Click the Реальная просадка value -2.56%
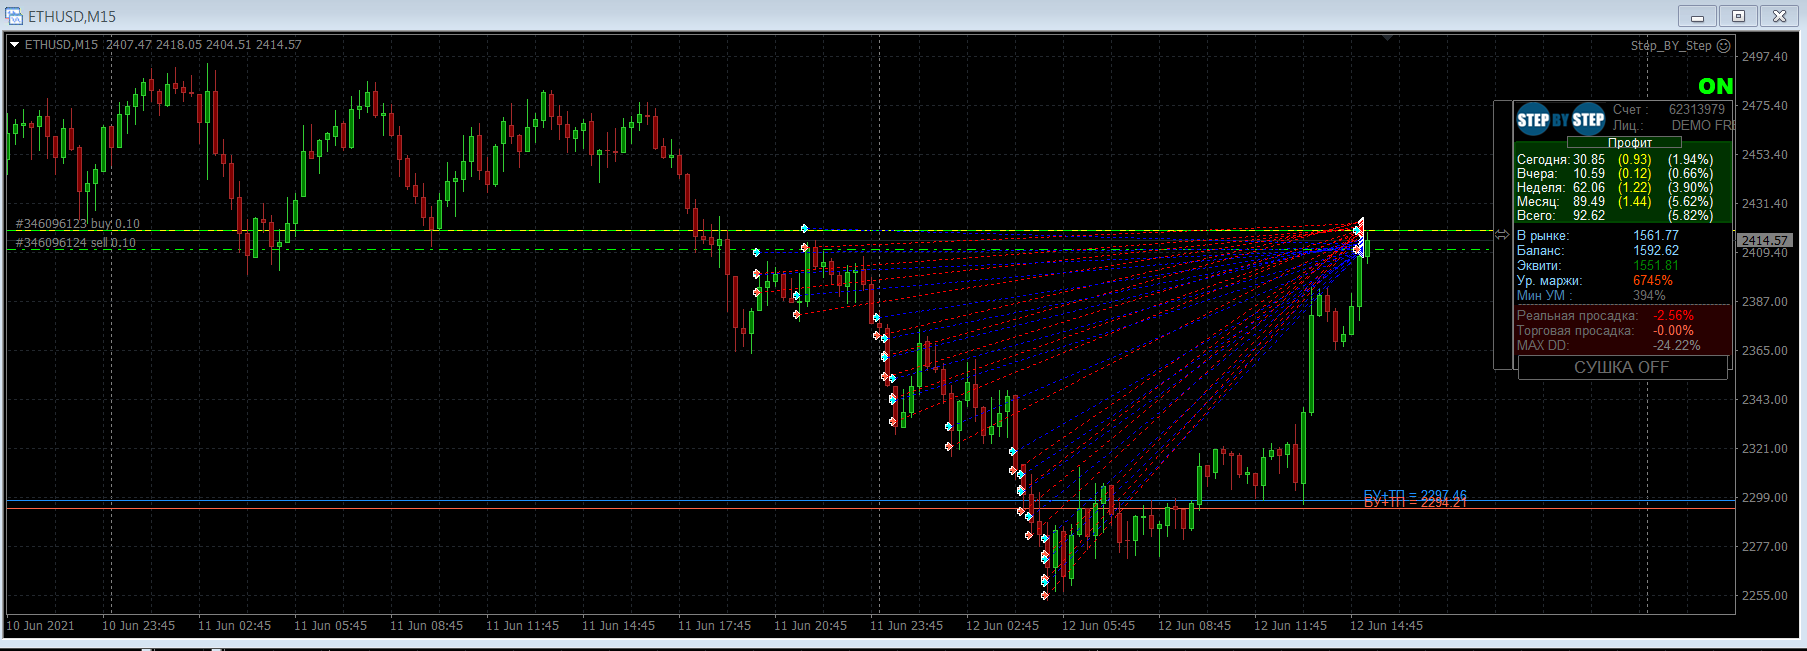Viewport: 1807px width, 651px height. click(x=1674, y=316)
